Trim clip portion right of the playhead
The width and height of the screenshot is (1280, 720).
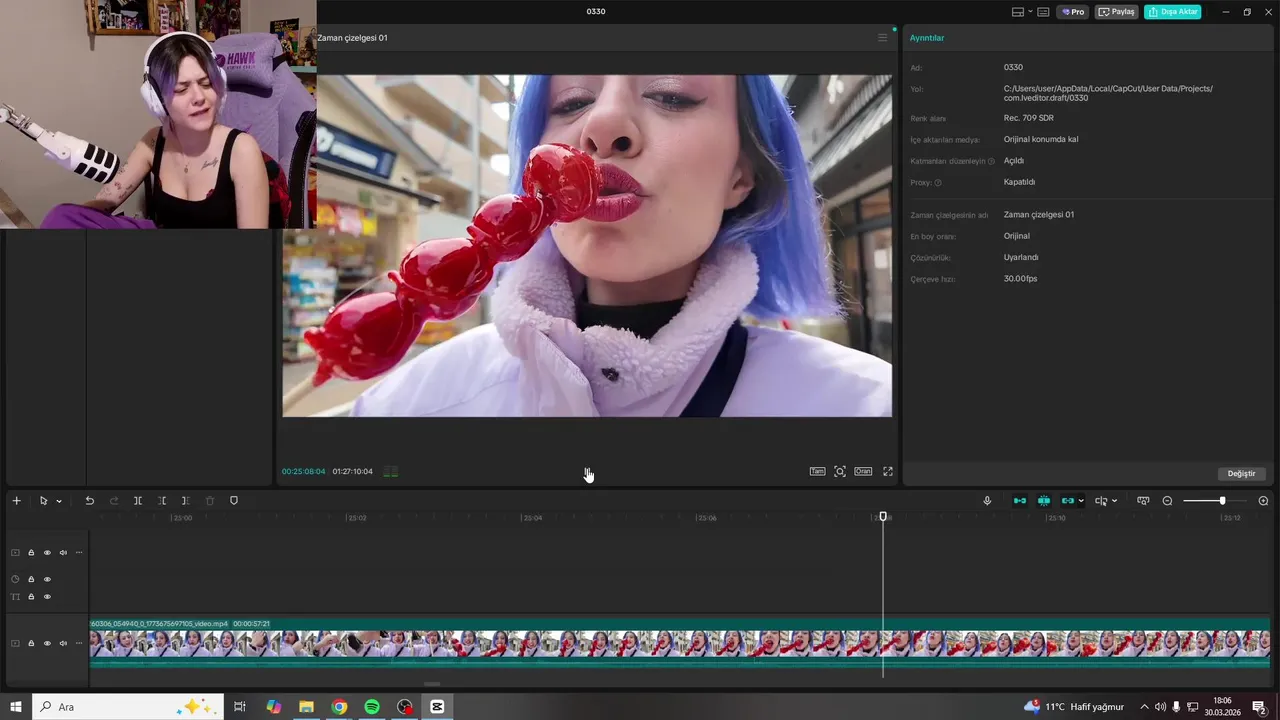[x=185, y=501]
